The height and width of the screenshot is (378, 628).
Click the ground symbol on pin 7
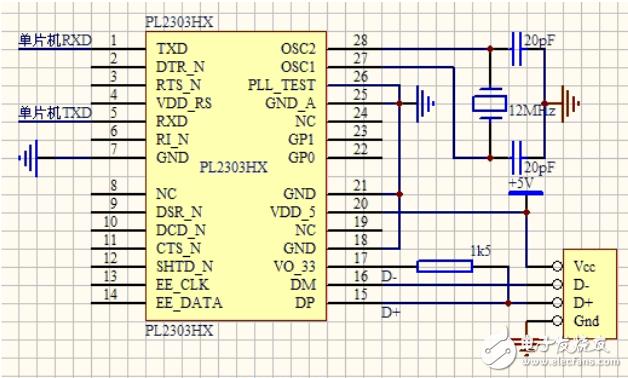[28, 158]
